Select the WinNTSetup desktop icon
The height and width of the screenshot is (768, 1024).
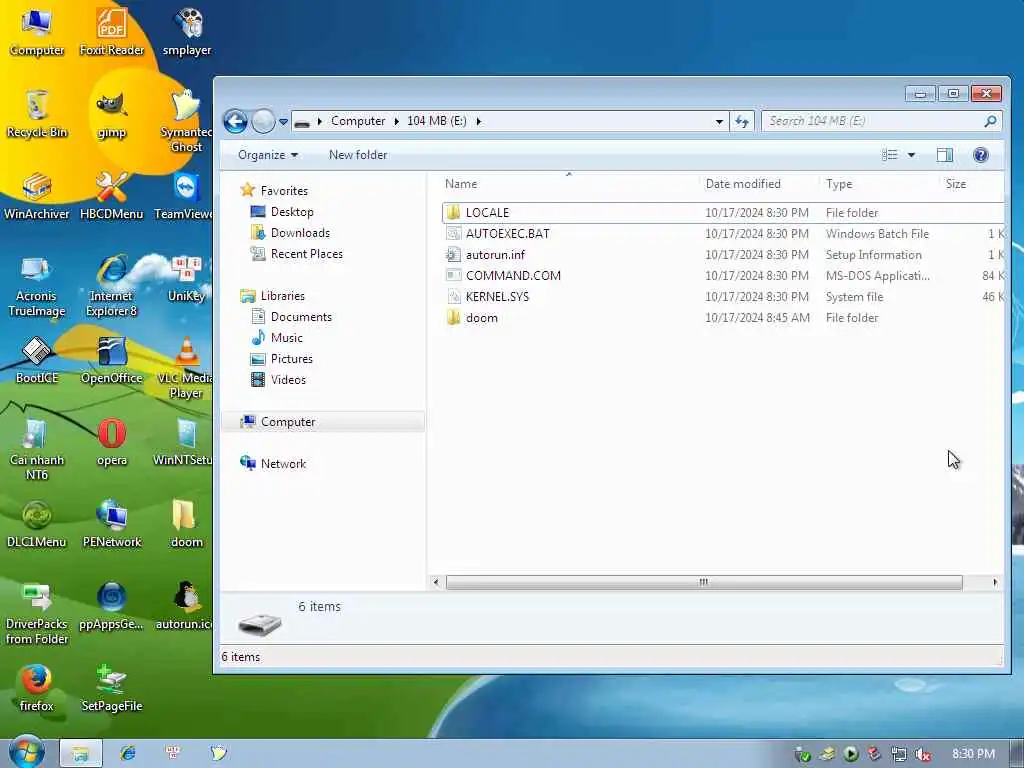(184, 443)
